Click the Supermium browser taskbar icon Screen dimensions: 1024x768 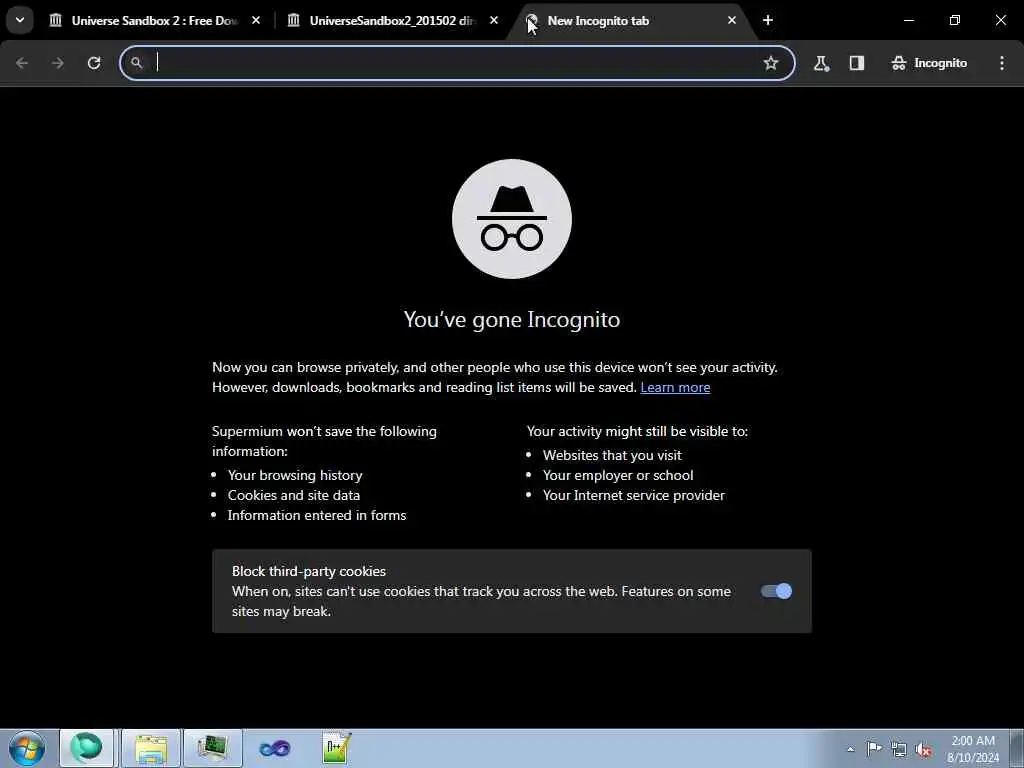coord(87,748)
